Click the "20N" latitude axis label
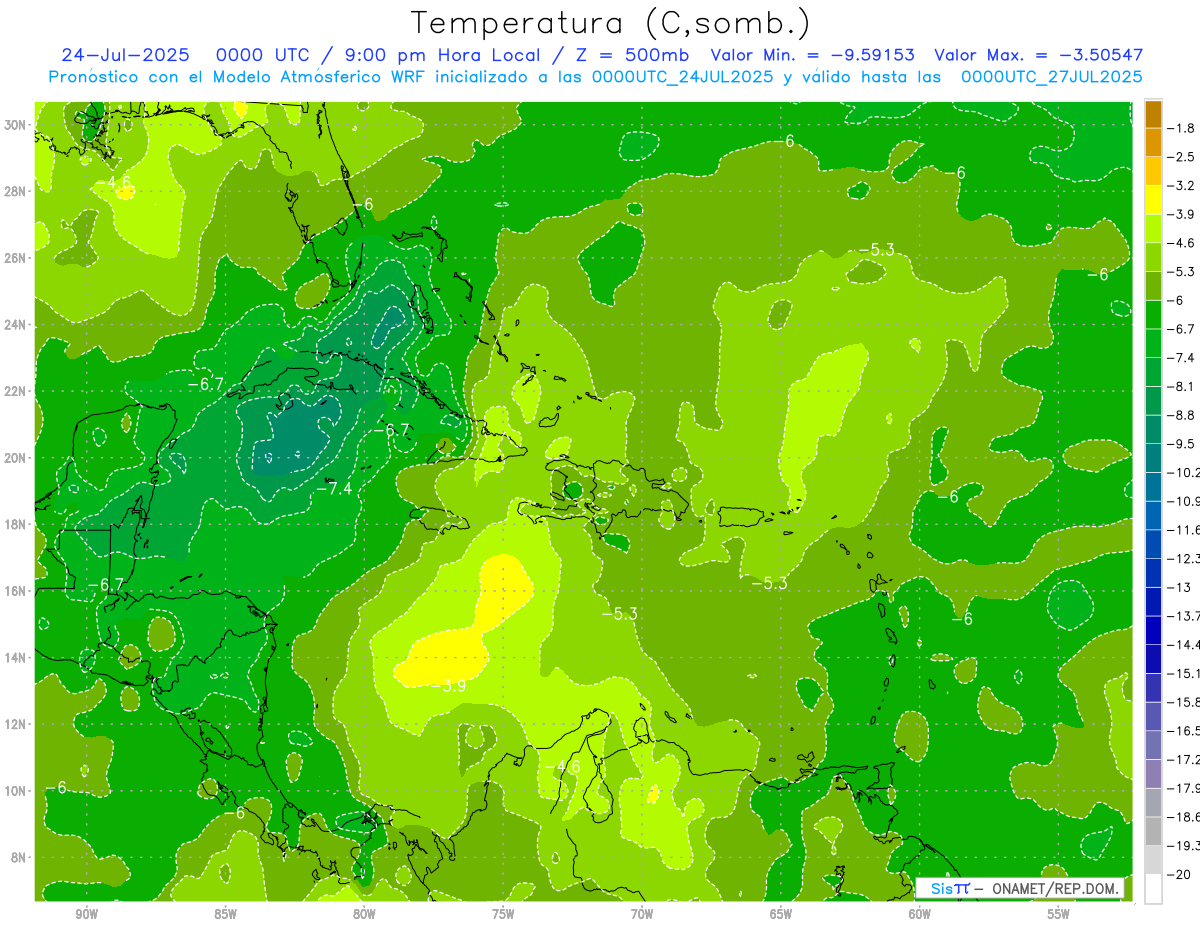1200x927 pixels. coord(17,458)
